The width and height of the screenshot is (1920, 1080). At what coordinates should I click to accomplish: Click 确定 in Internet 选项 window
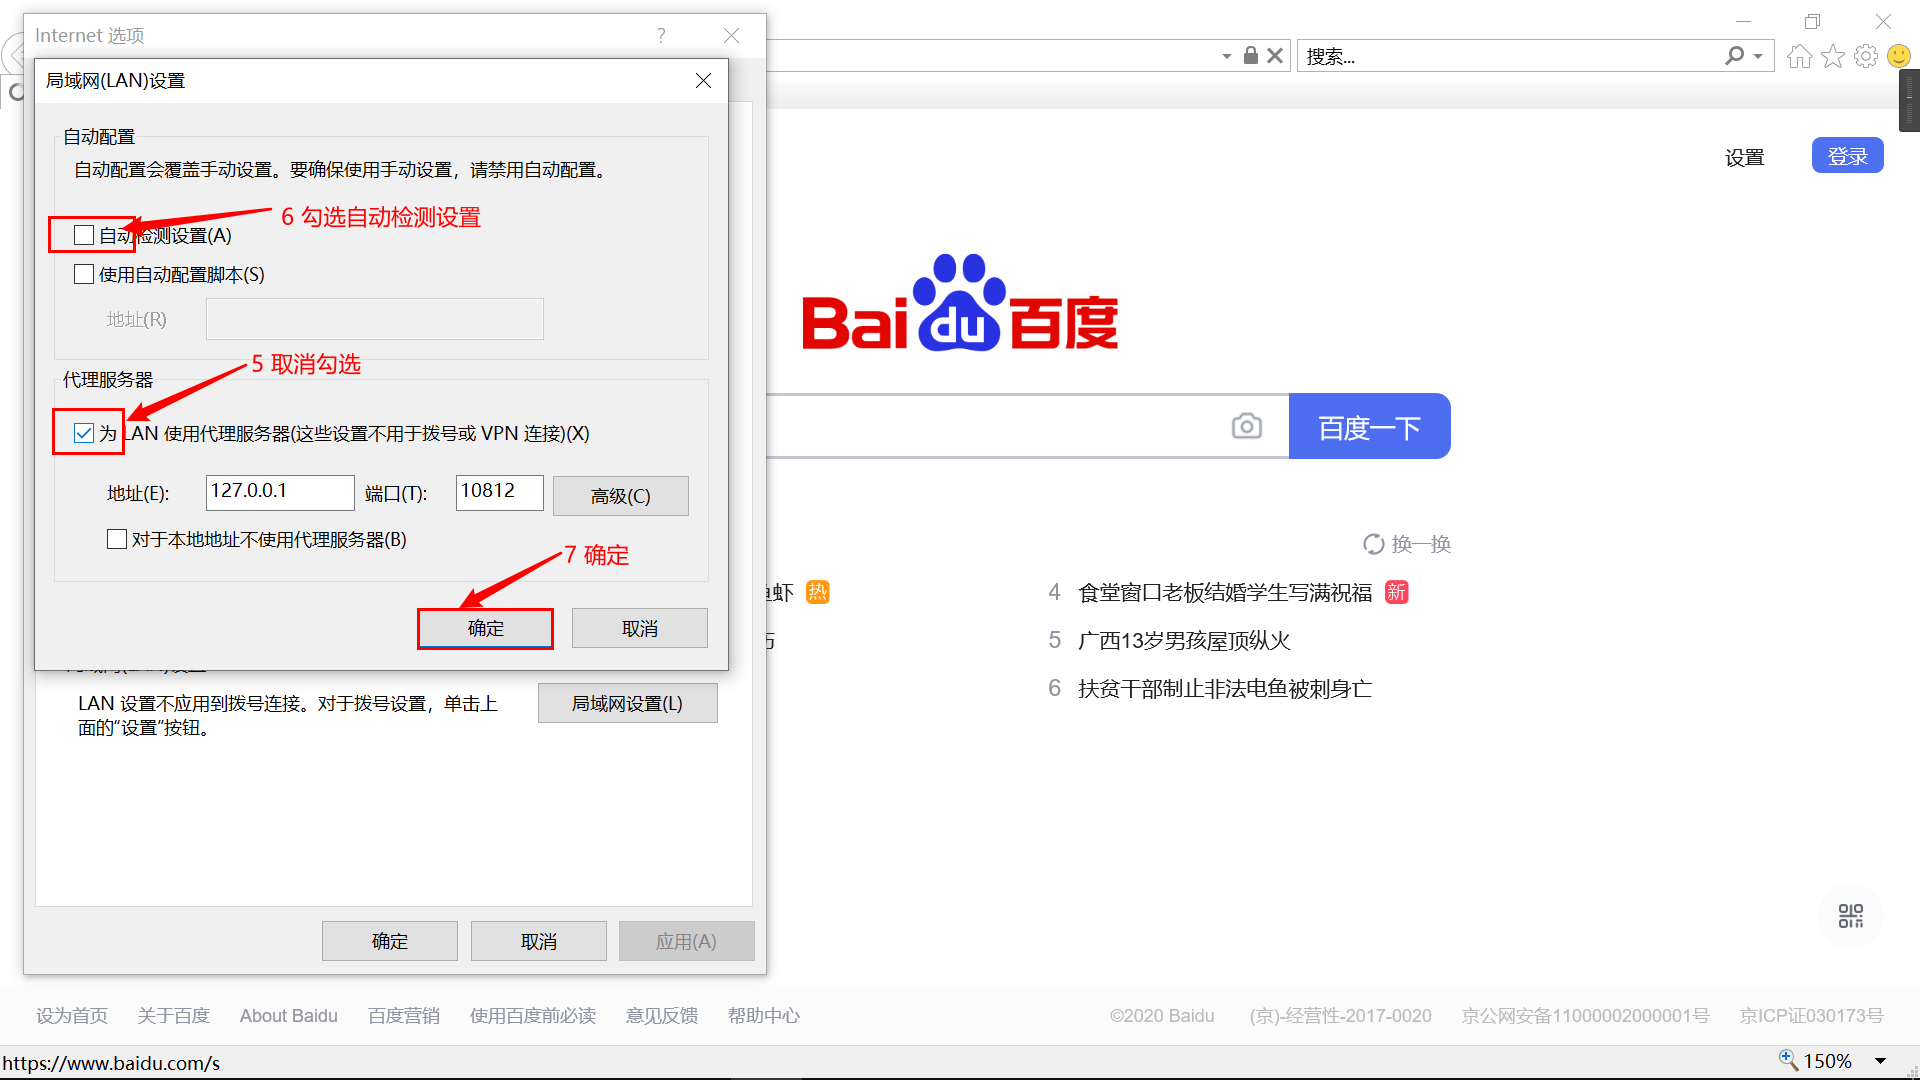click(390, 942)
